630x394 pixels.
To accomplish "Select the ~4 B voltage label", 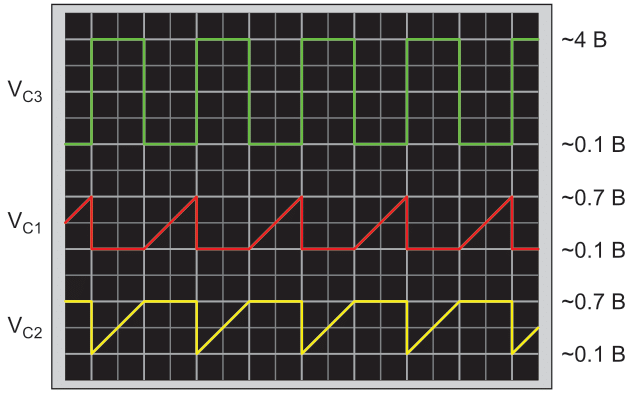I will (584, 40).
